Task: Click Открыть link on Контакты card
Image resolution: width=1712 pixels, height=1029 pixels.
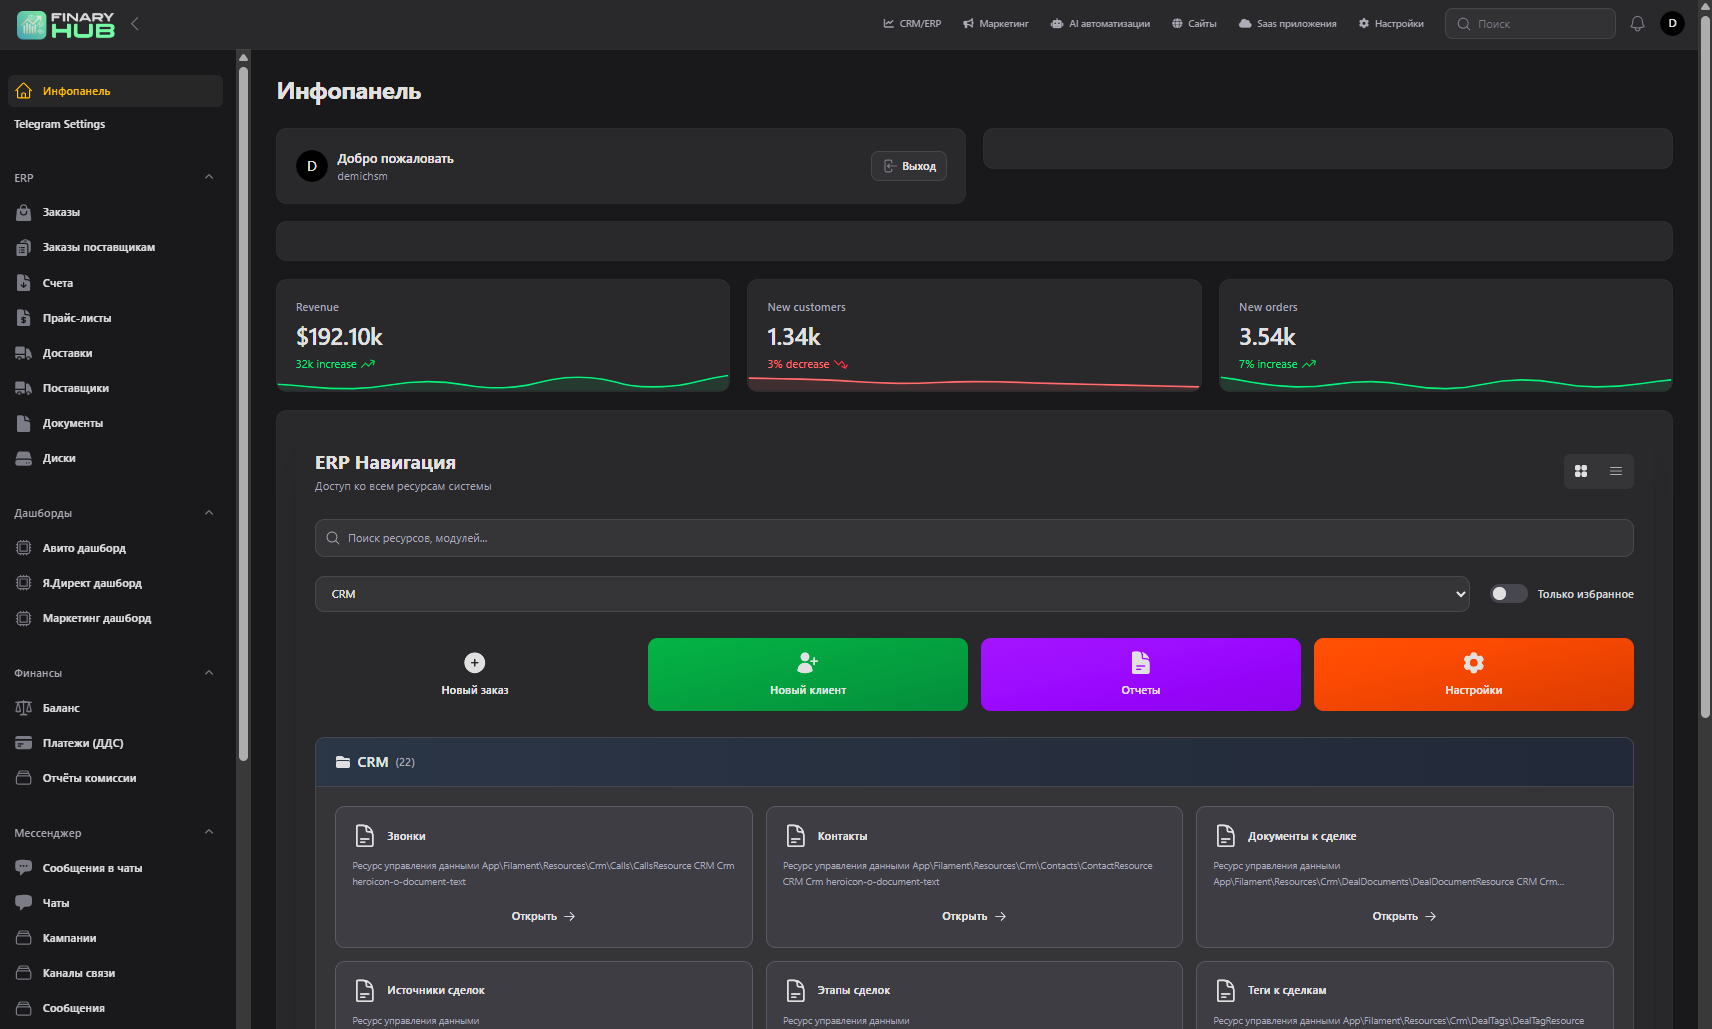Action: (973, 916)
